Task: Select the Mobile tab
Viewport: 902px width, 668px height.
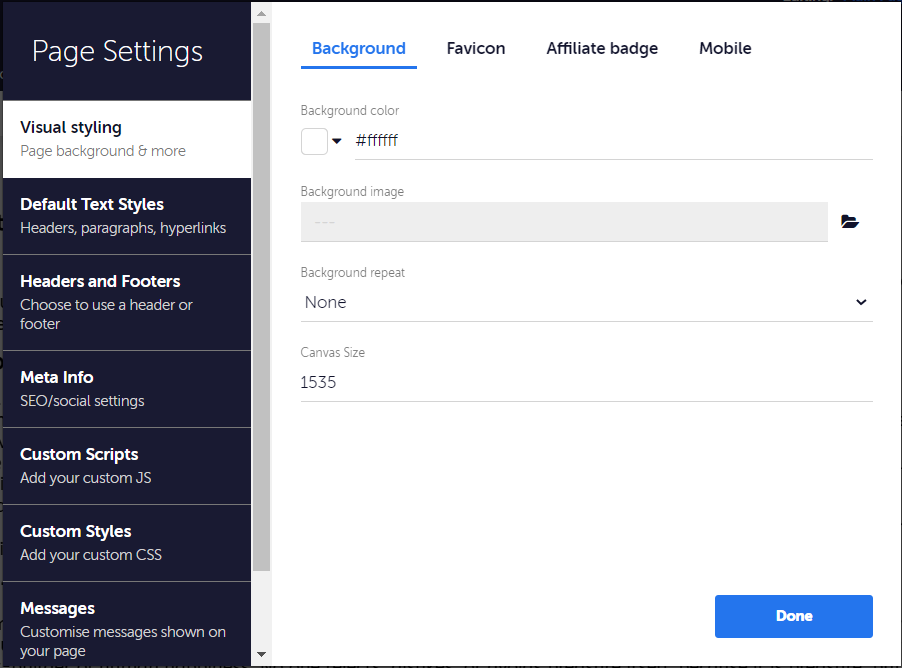Action: [x=725, y=48]
